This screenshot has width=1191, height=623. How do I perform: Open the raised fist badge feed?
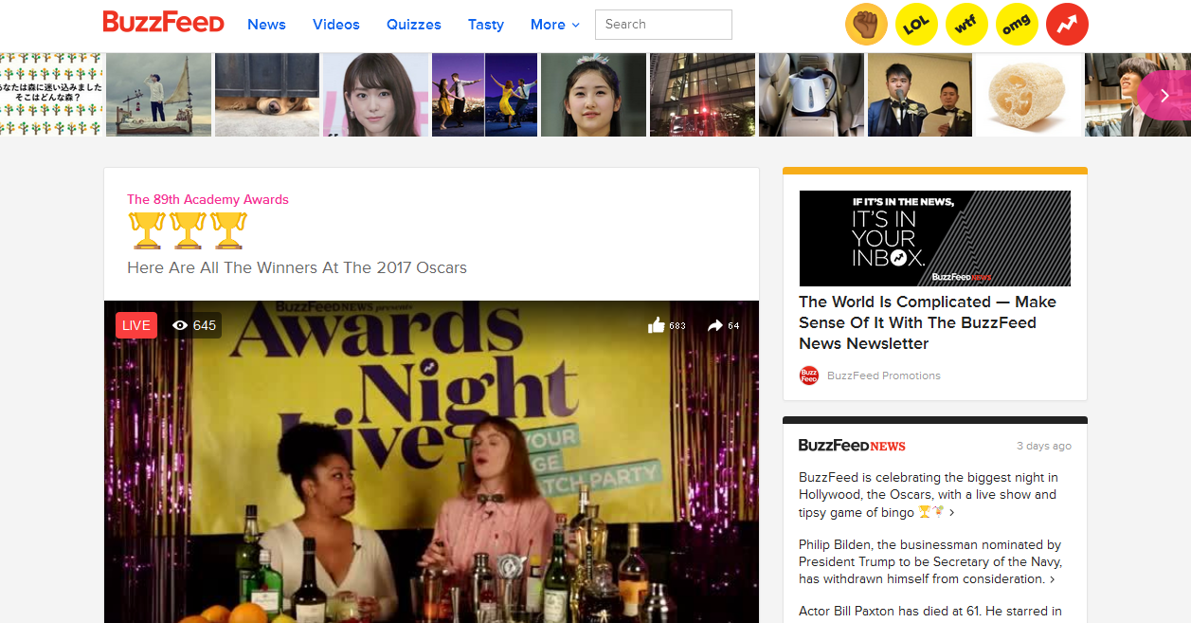tap(866, 24)
